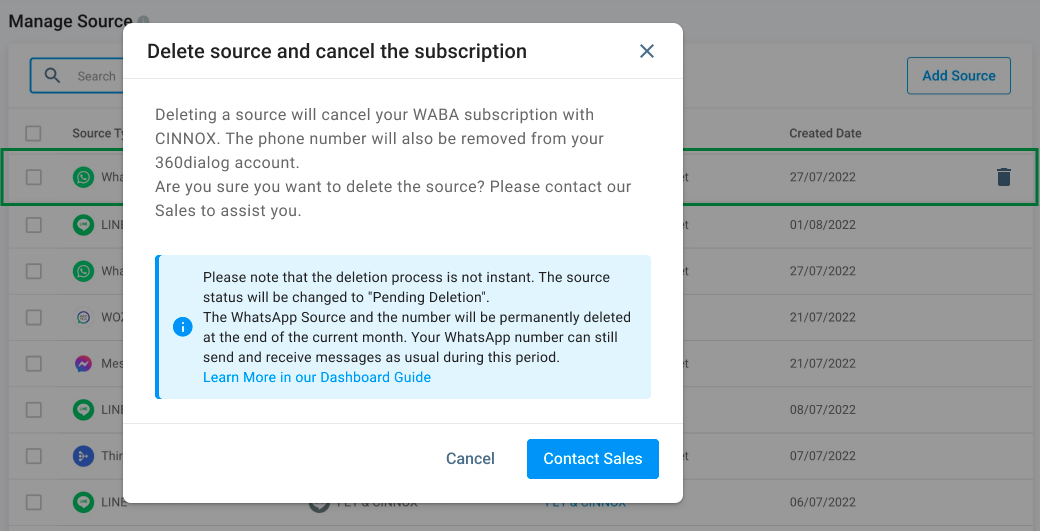Select the checkbox for the 08/07/2022 row
The width and height of the screenshot is (1040, 531).
(x=34, y=409)
